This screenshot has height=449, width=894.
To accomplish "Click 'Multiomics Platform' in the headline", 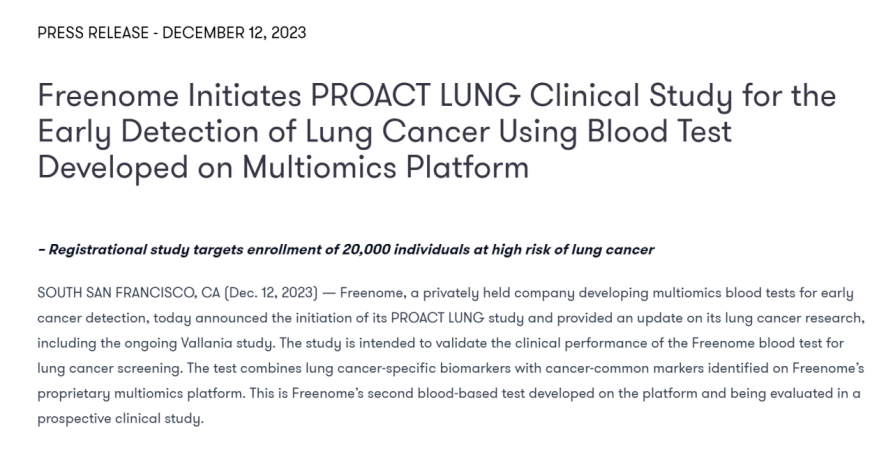I will (x=385, y=167).
